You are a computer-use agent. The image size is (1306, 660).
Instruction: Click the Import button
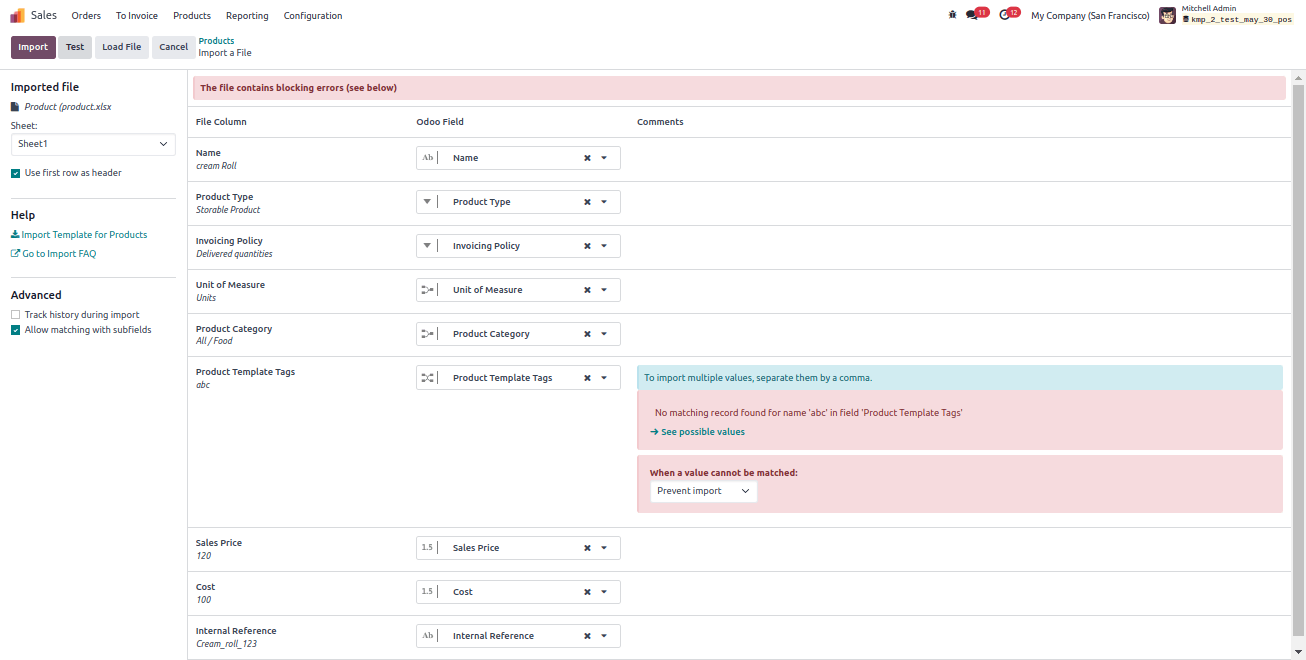(33, 47)
